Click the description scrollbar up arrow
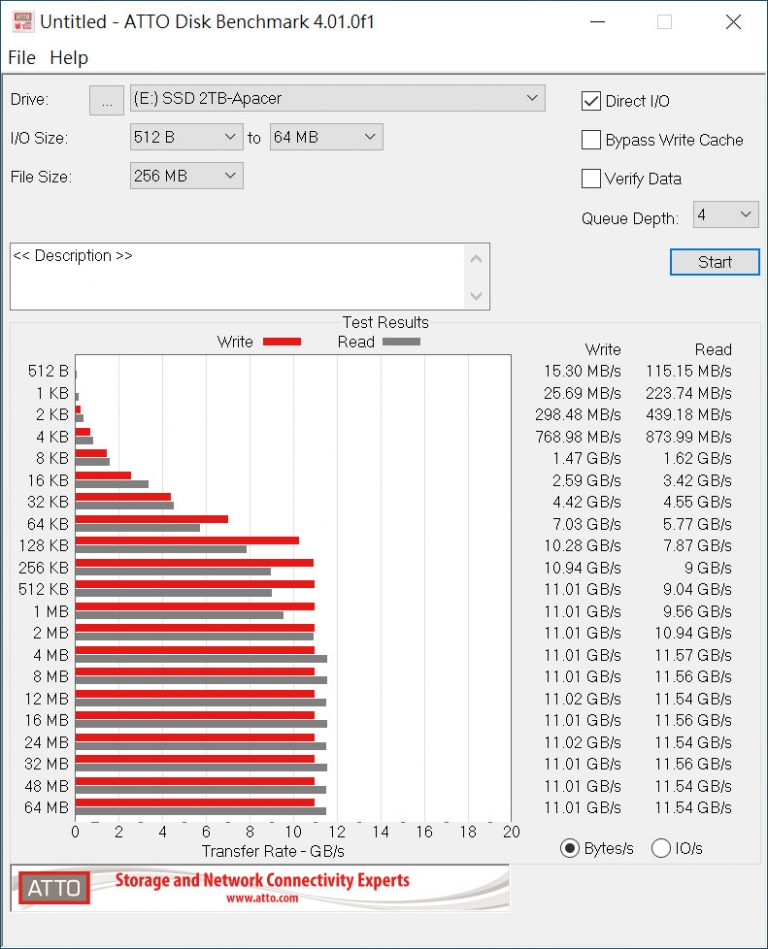768x949 pixels. [476, 259]
